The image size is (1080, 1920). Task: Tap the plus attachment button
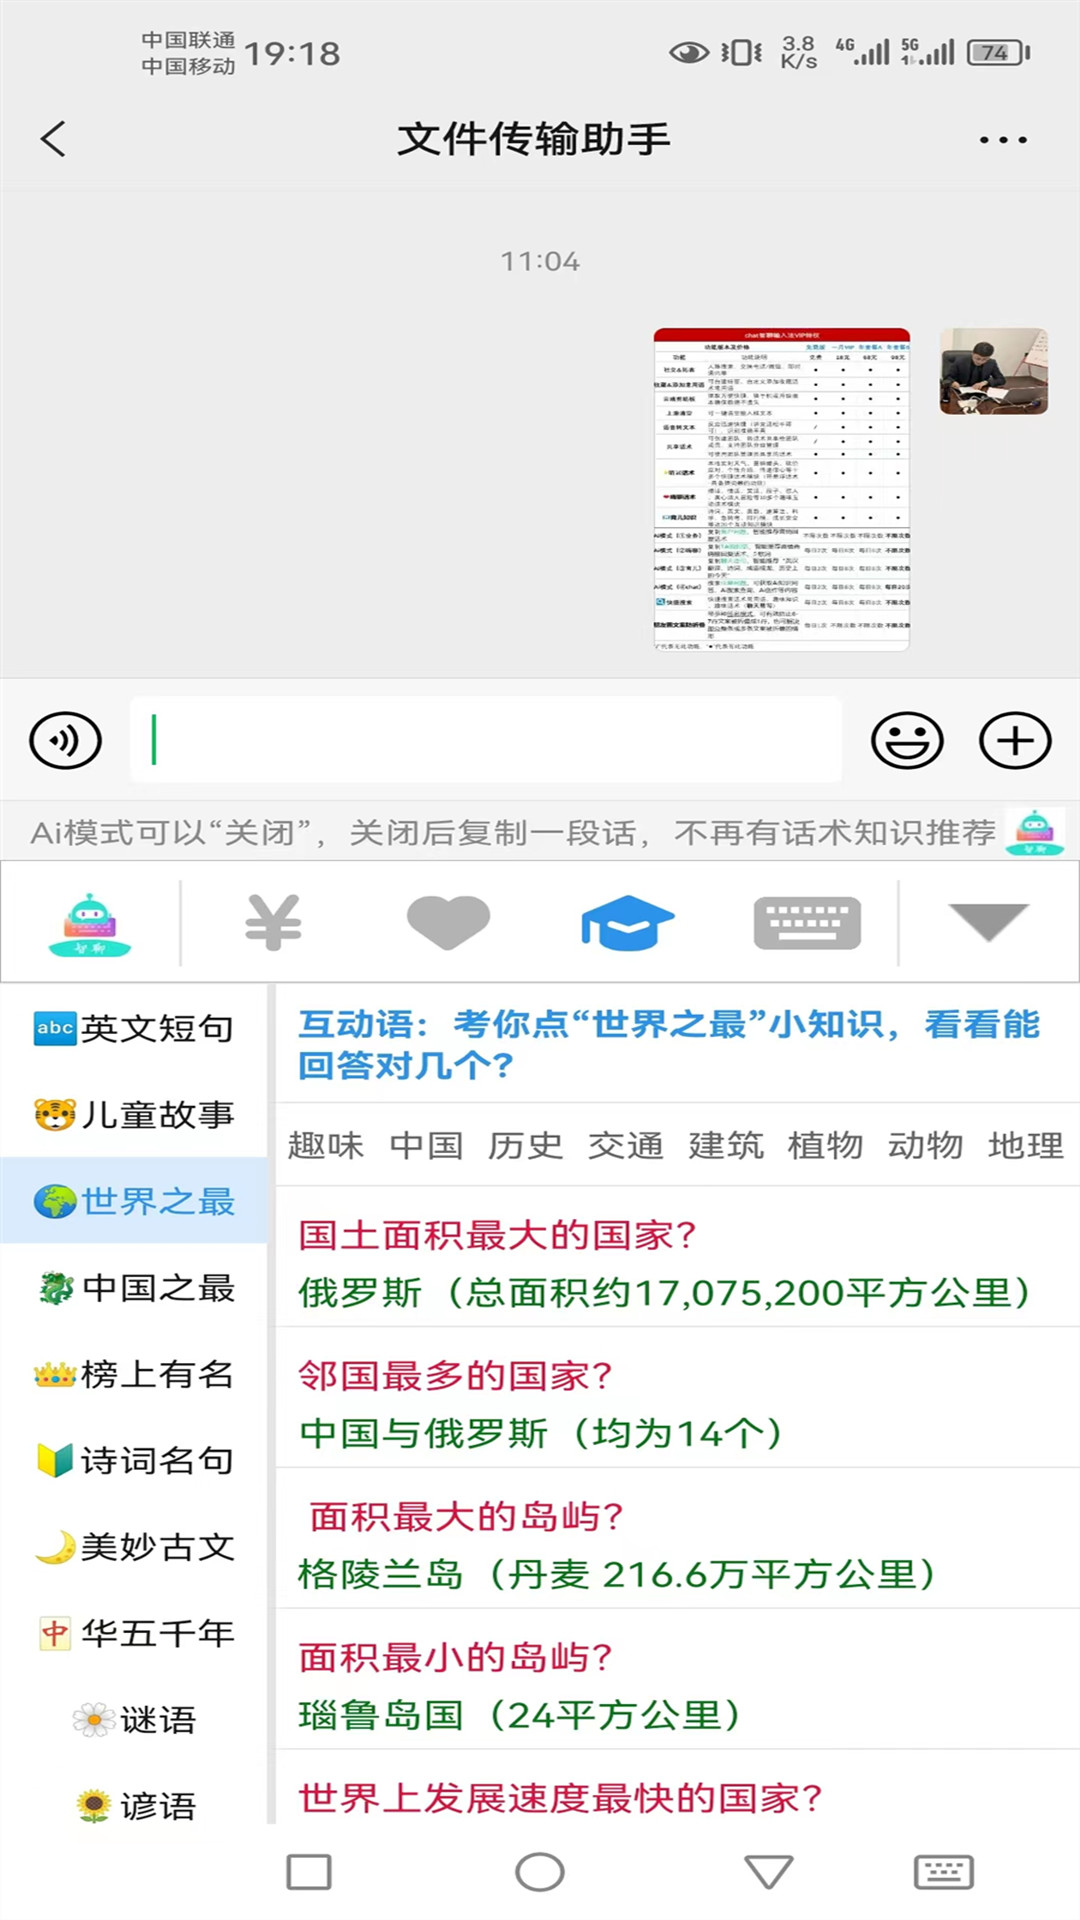pos(1015,741)
